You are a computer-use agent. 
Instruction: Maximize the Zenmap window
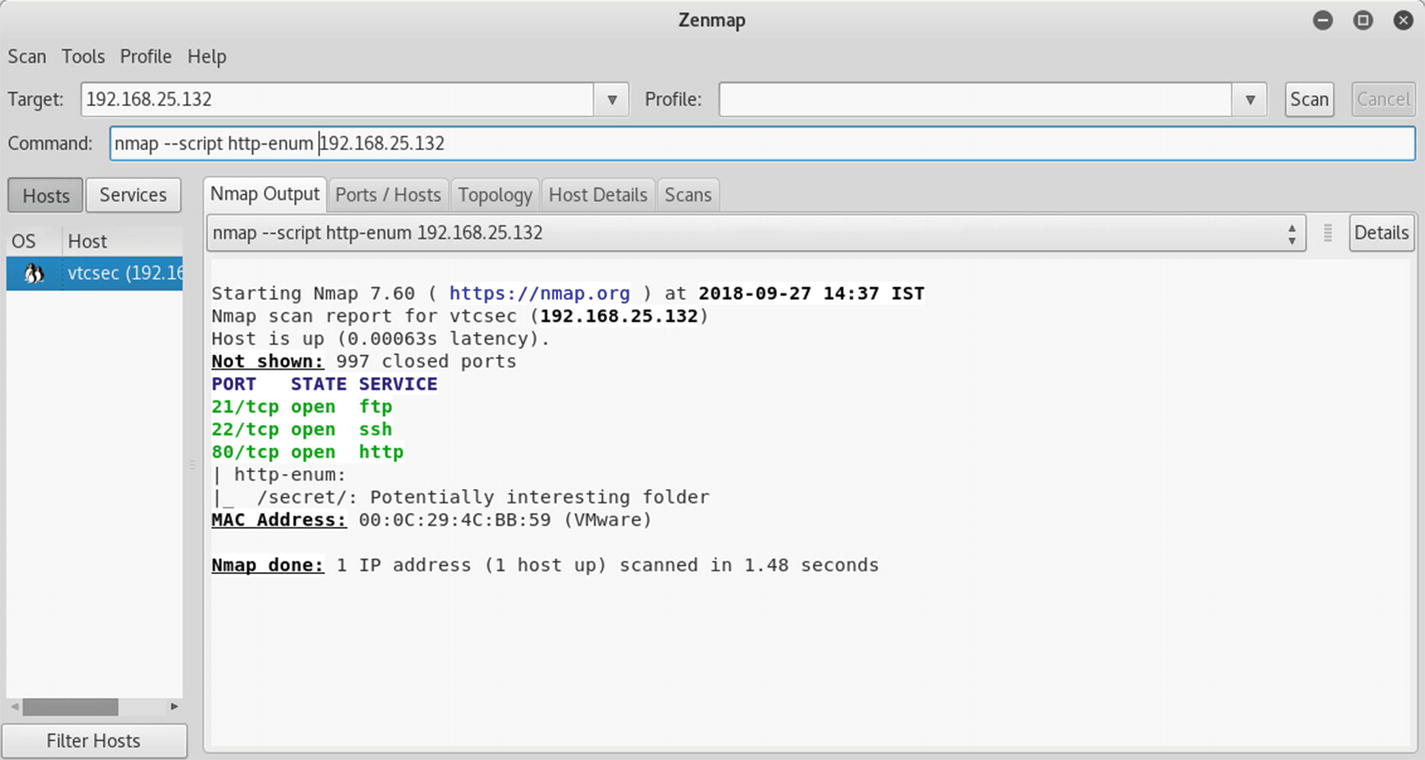point(1363,20)
